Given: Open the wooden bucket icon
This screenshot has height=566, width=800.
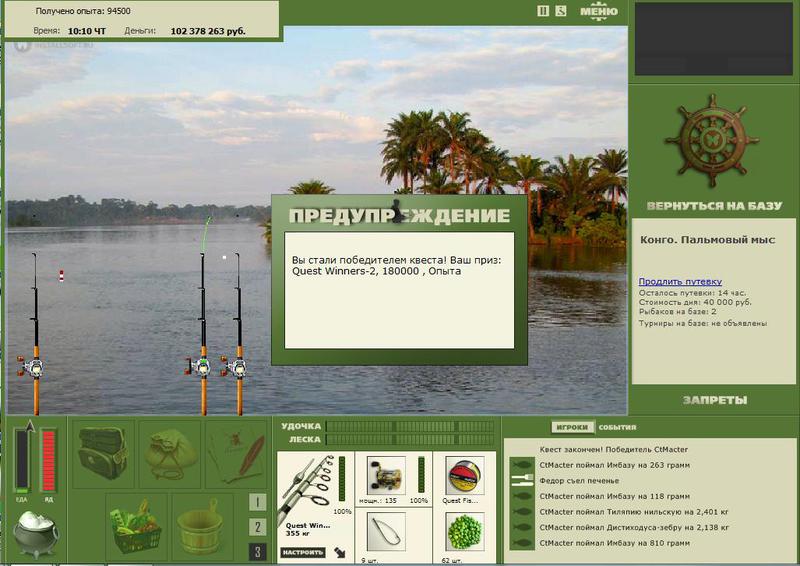Looking at the screenshot, I should point(201,527).
